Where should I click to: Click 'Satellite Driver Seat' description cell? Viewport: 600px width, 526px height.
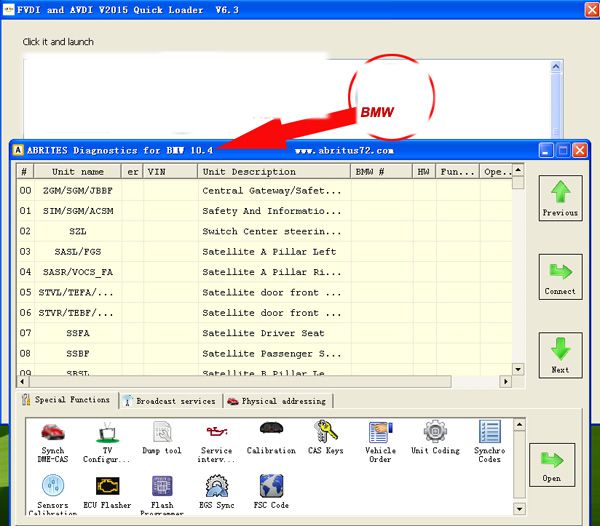(274, 333)
